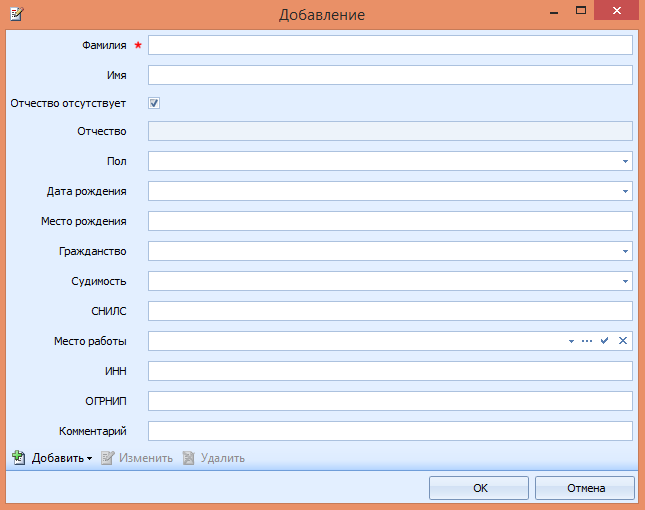Click the ellipsis icon in Место работы field
The height and width of the screenshot is (510, 645).
click(587, 341)
